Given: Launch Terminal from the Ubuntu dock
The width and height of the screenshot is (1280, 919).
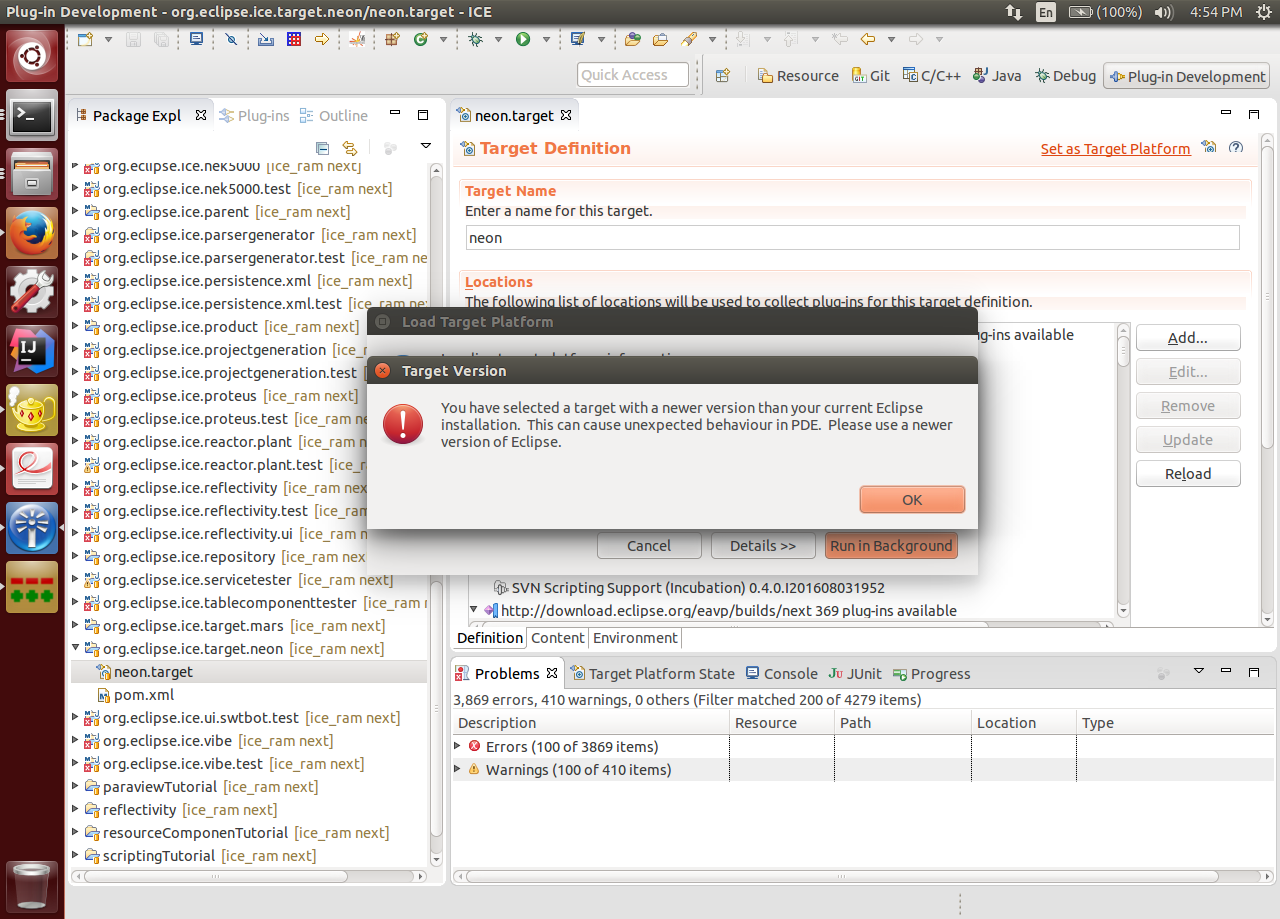Looking at the screenshot, I should tap(32, 116).
